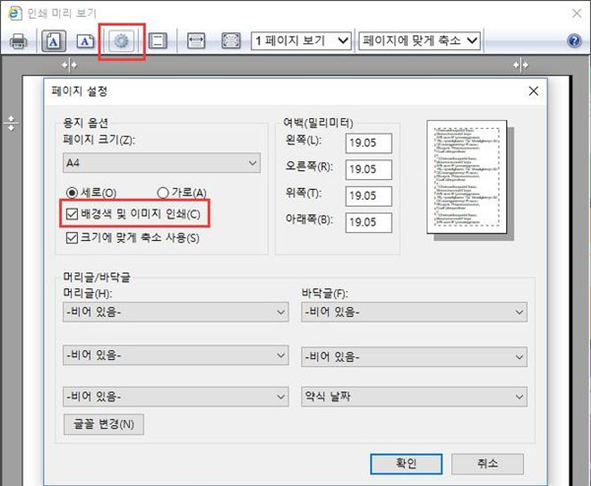
Task: Uncheck 배경색 및 이미지 인쇄 checkbox
Action: point(72,214)
